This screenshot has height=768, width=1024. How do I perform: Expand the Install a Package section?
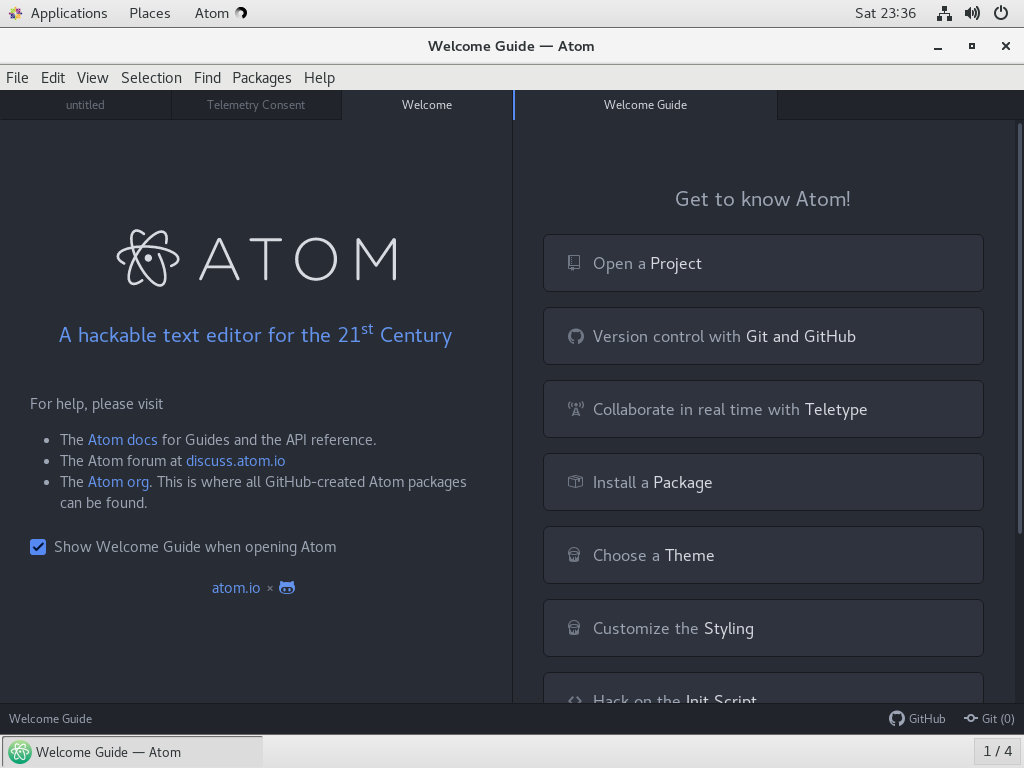pyautogui.click(x=763, y=482)
